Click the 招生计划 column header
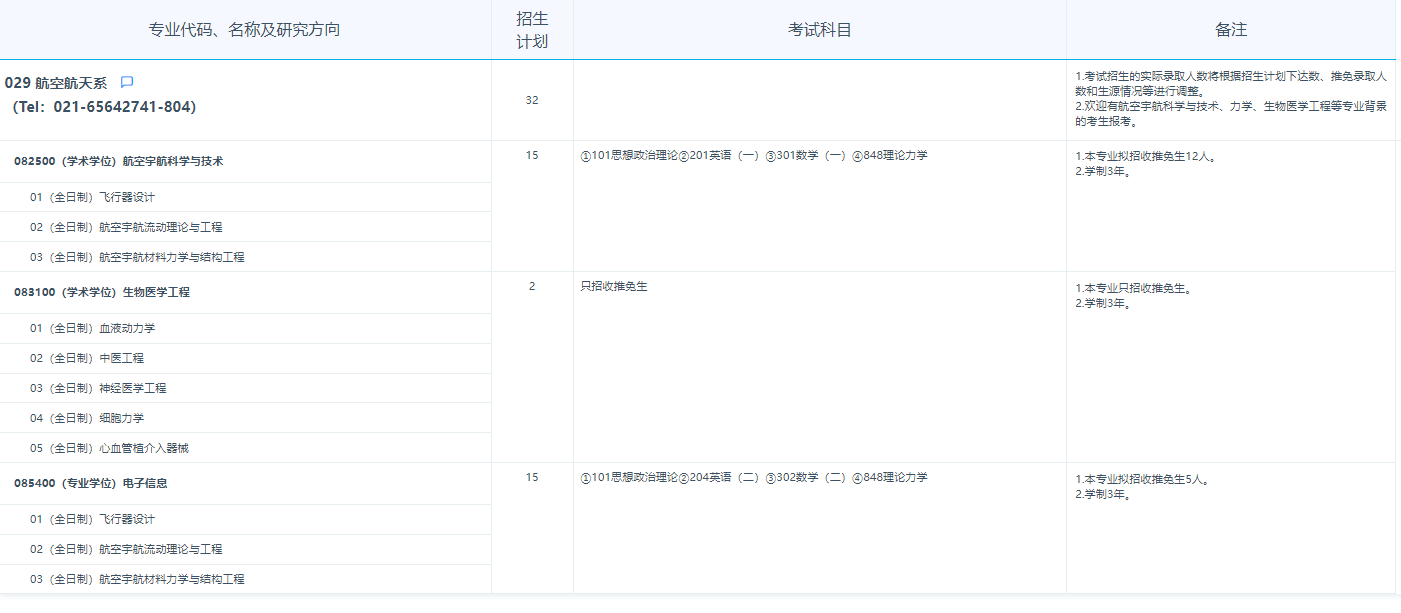 532,30
